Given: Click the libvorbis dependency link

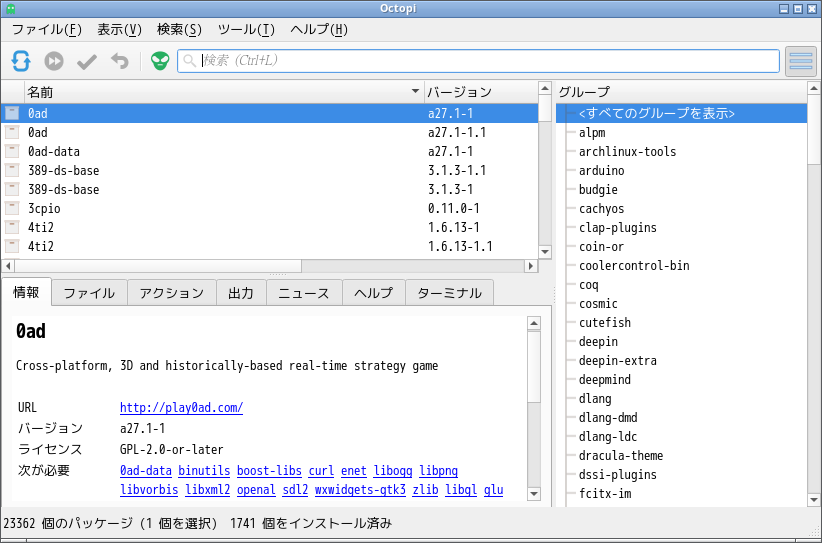Looking at the screenshot, I should [149, 490].
